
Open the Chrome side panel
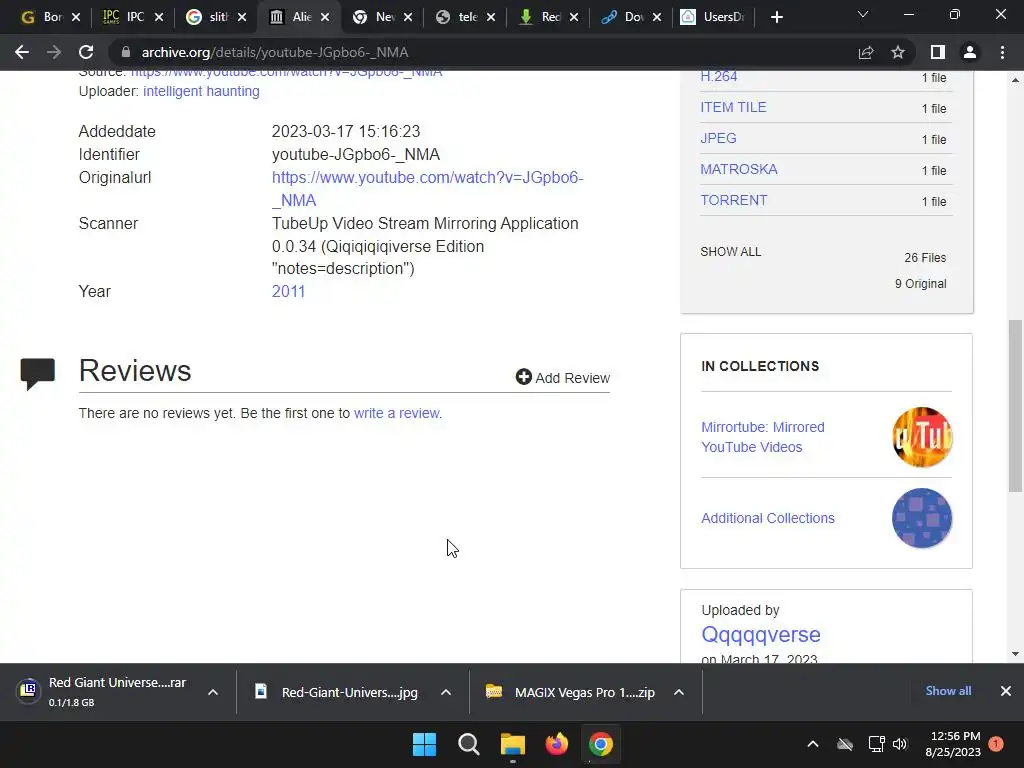937,52
